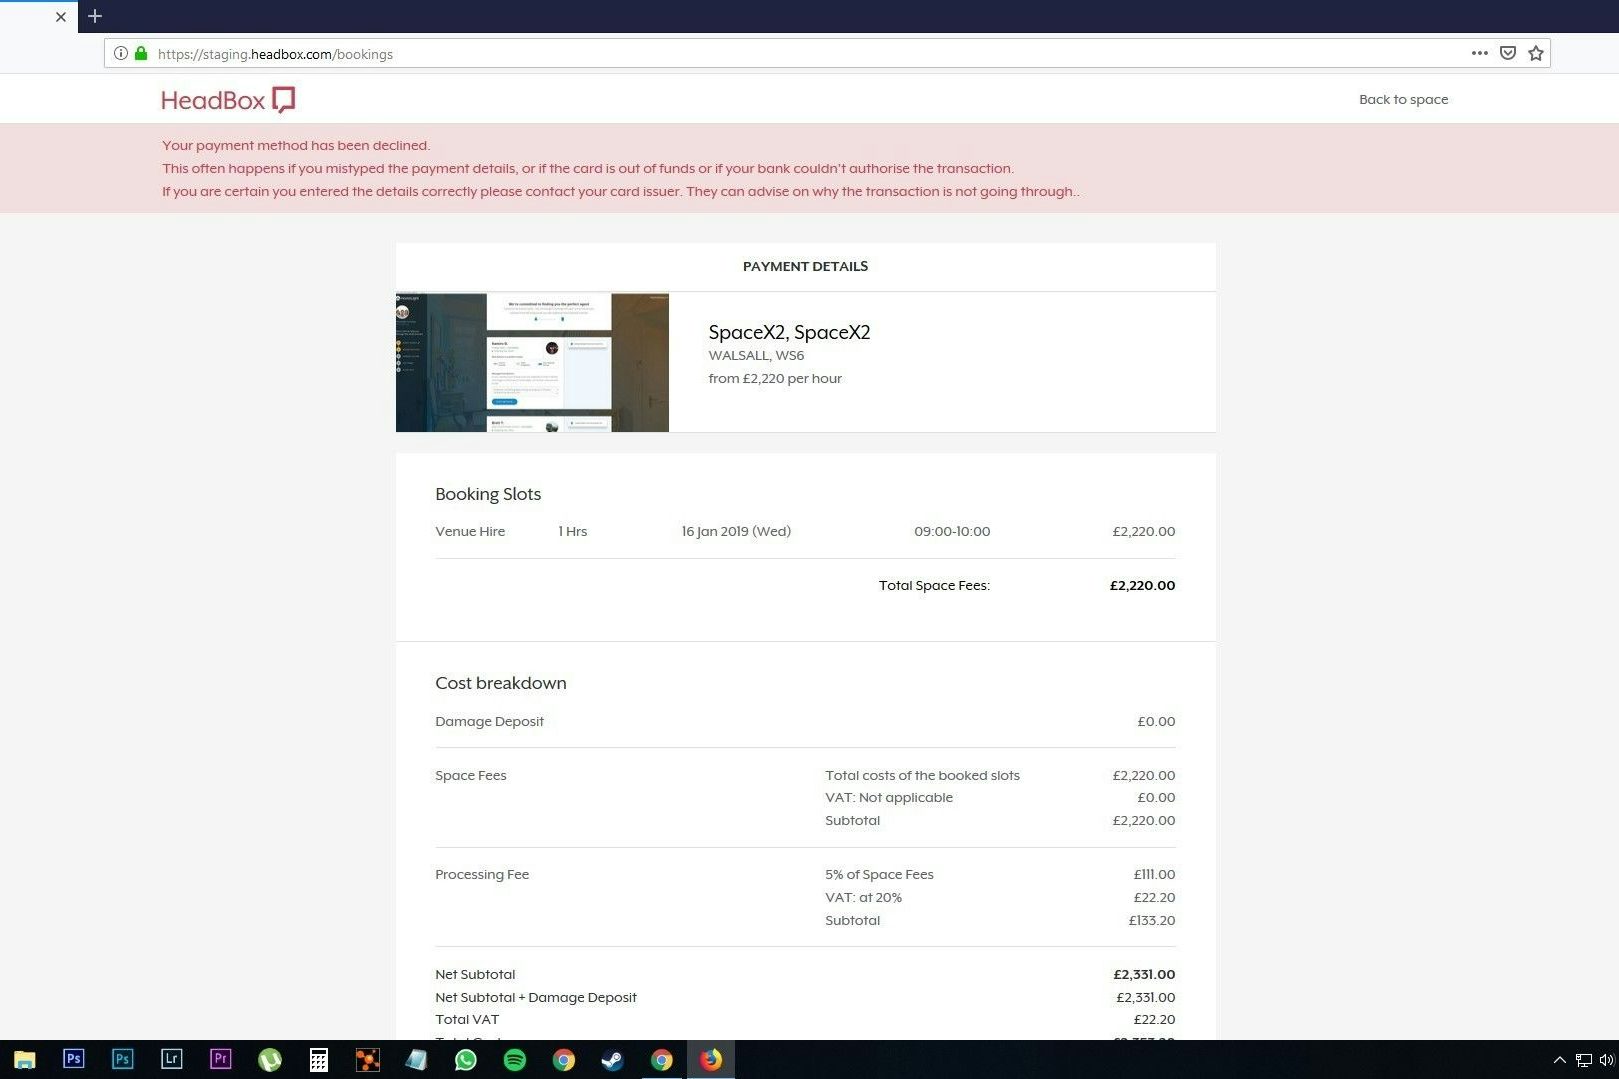
Task: Open the page actions three-dot menu
Action: [x=1479, y=53]
